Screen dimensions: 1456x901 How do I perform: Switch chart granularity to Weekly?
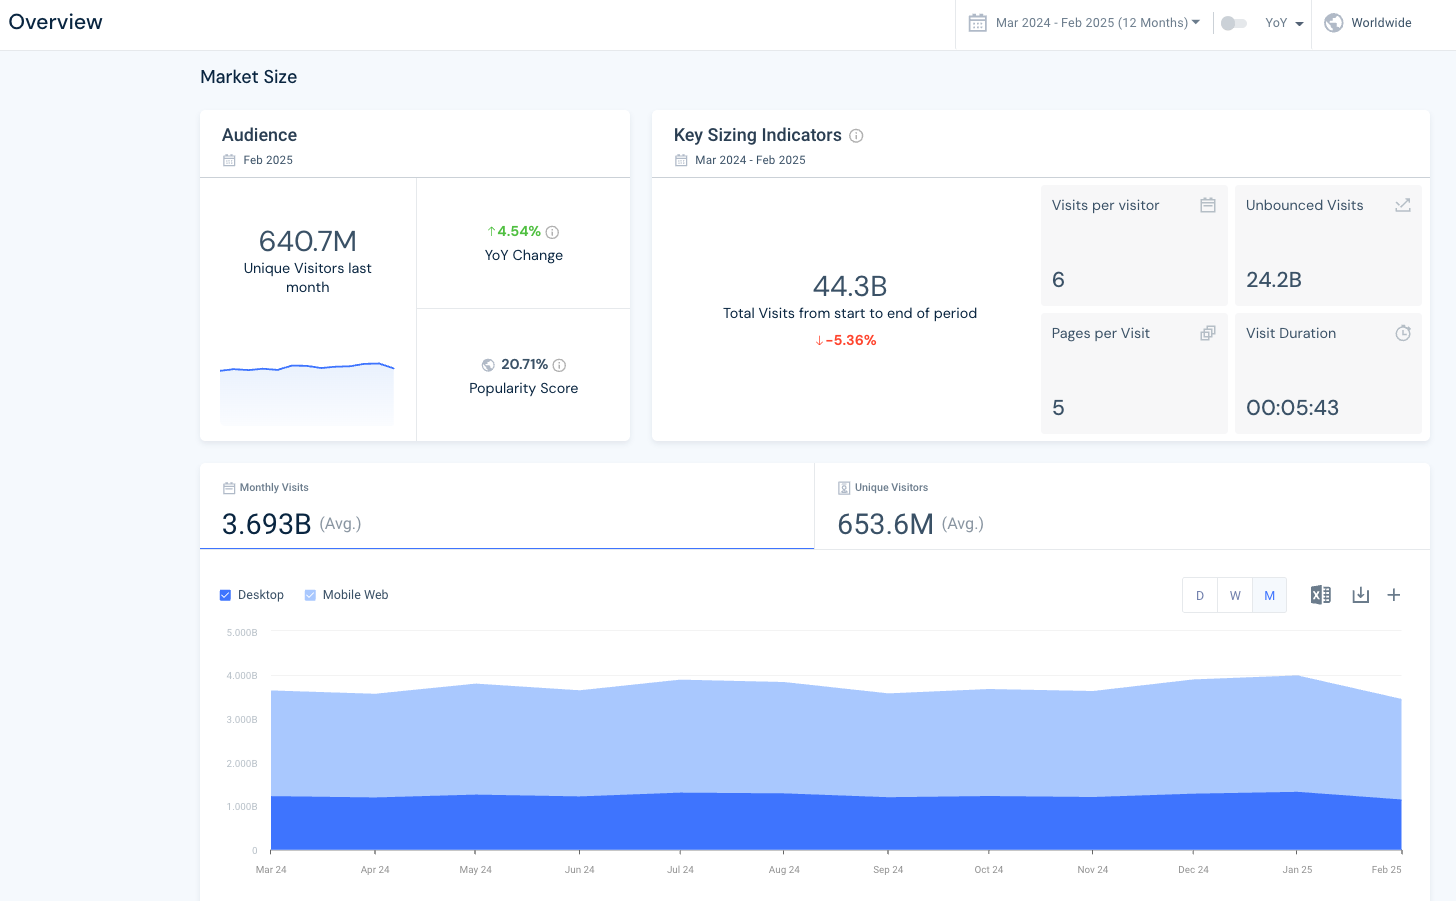pyautogui.click(x=1234, y=594)
